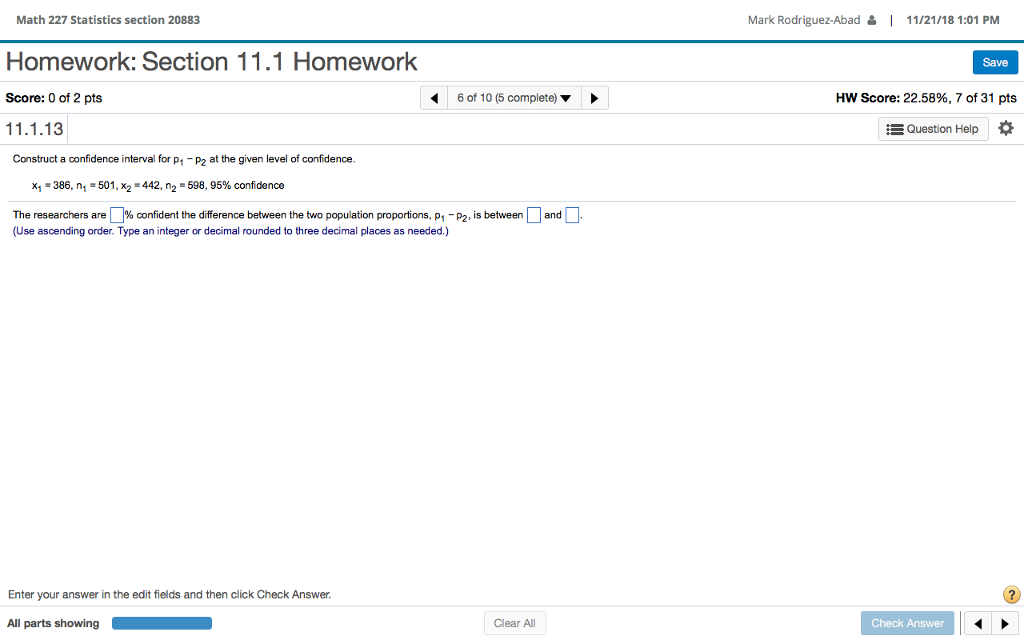Open the settings gear icon
This screenshot has height=640, width=1024.
click(x=1006, y=127)
